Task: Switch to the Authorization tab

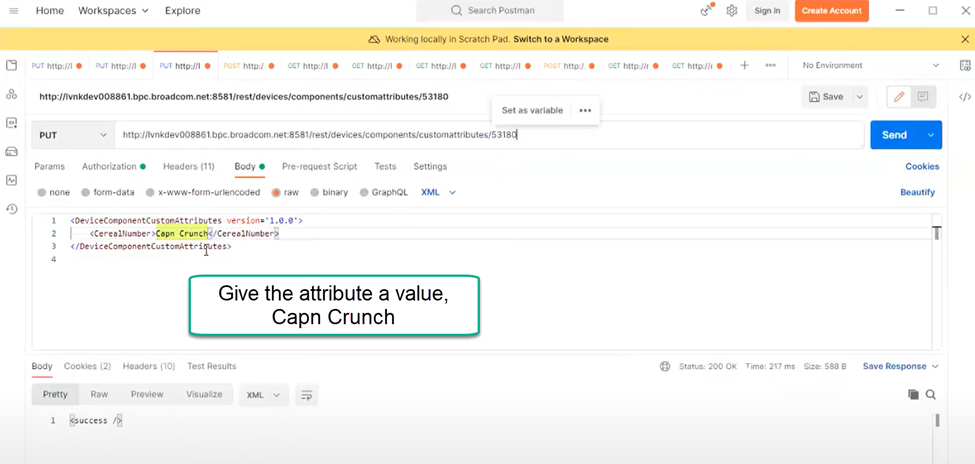Action: 113,167
